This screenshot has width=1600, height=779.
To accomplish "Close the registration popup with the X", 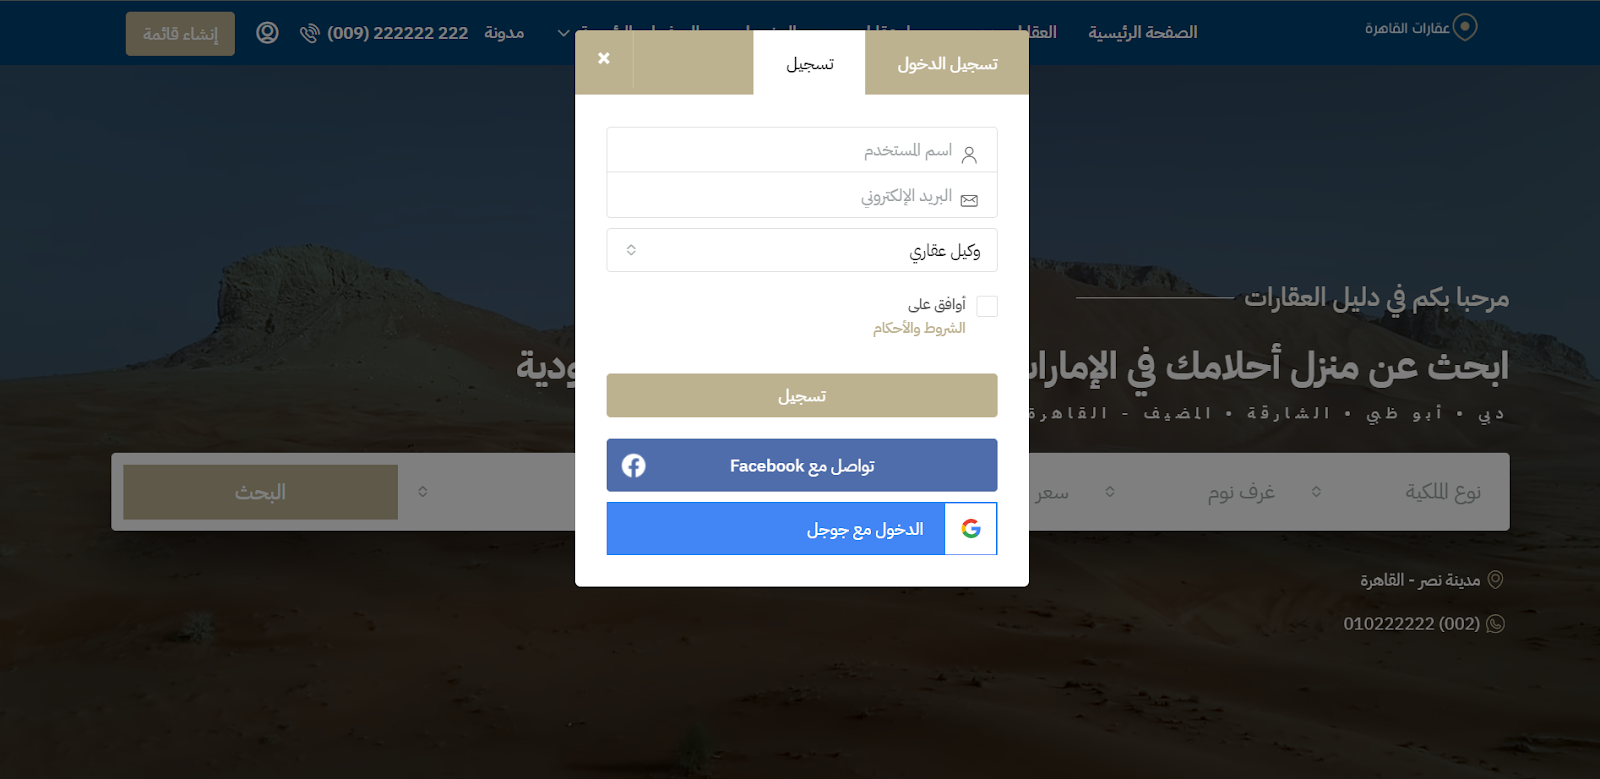I will coord(604,59).
